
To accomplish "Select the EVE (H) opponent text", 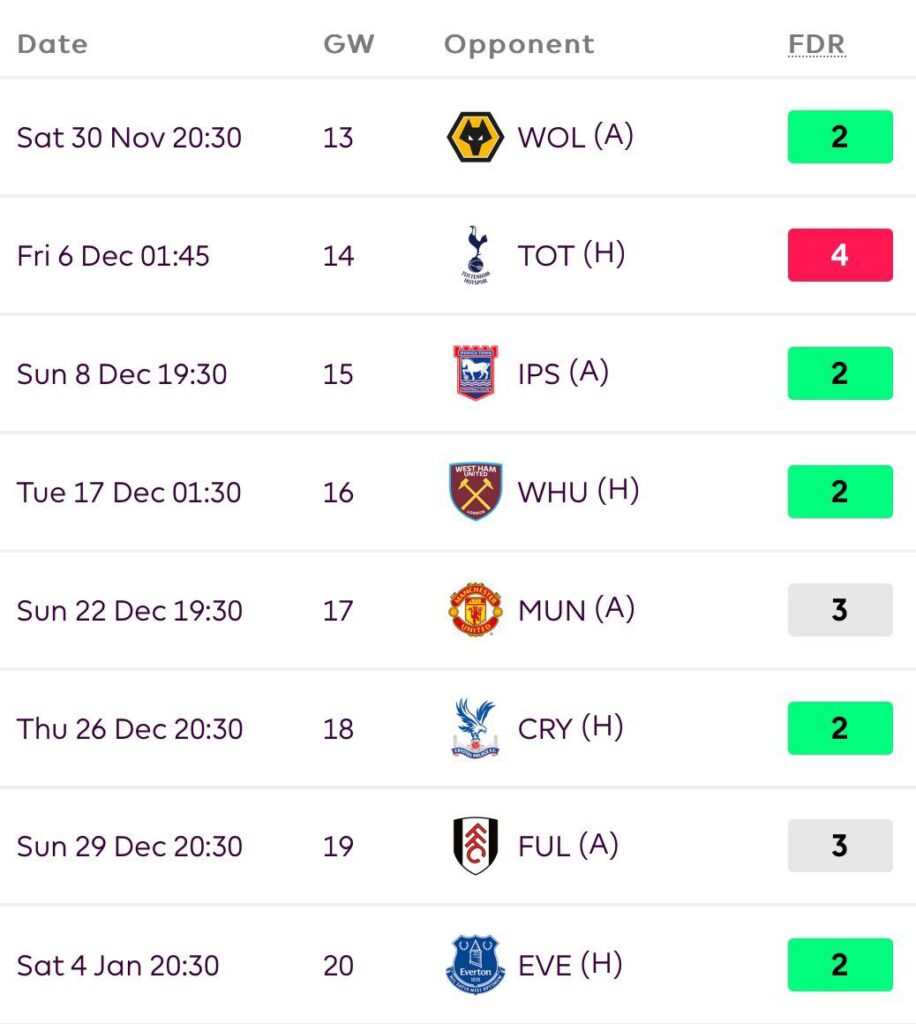I will (x=570, y=965).
